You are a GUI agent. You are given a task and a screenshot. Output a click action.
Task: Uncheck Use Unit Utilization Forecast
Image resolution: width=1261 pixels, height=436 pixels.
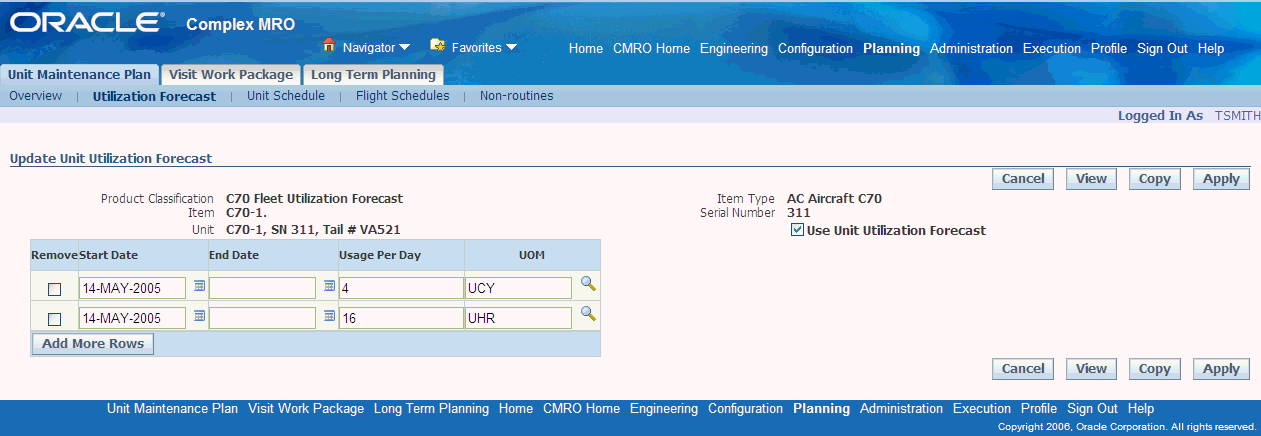click(797, 230)
